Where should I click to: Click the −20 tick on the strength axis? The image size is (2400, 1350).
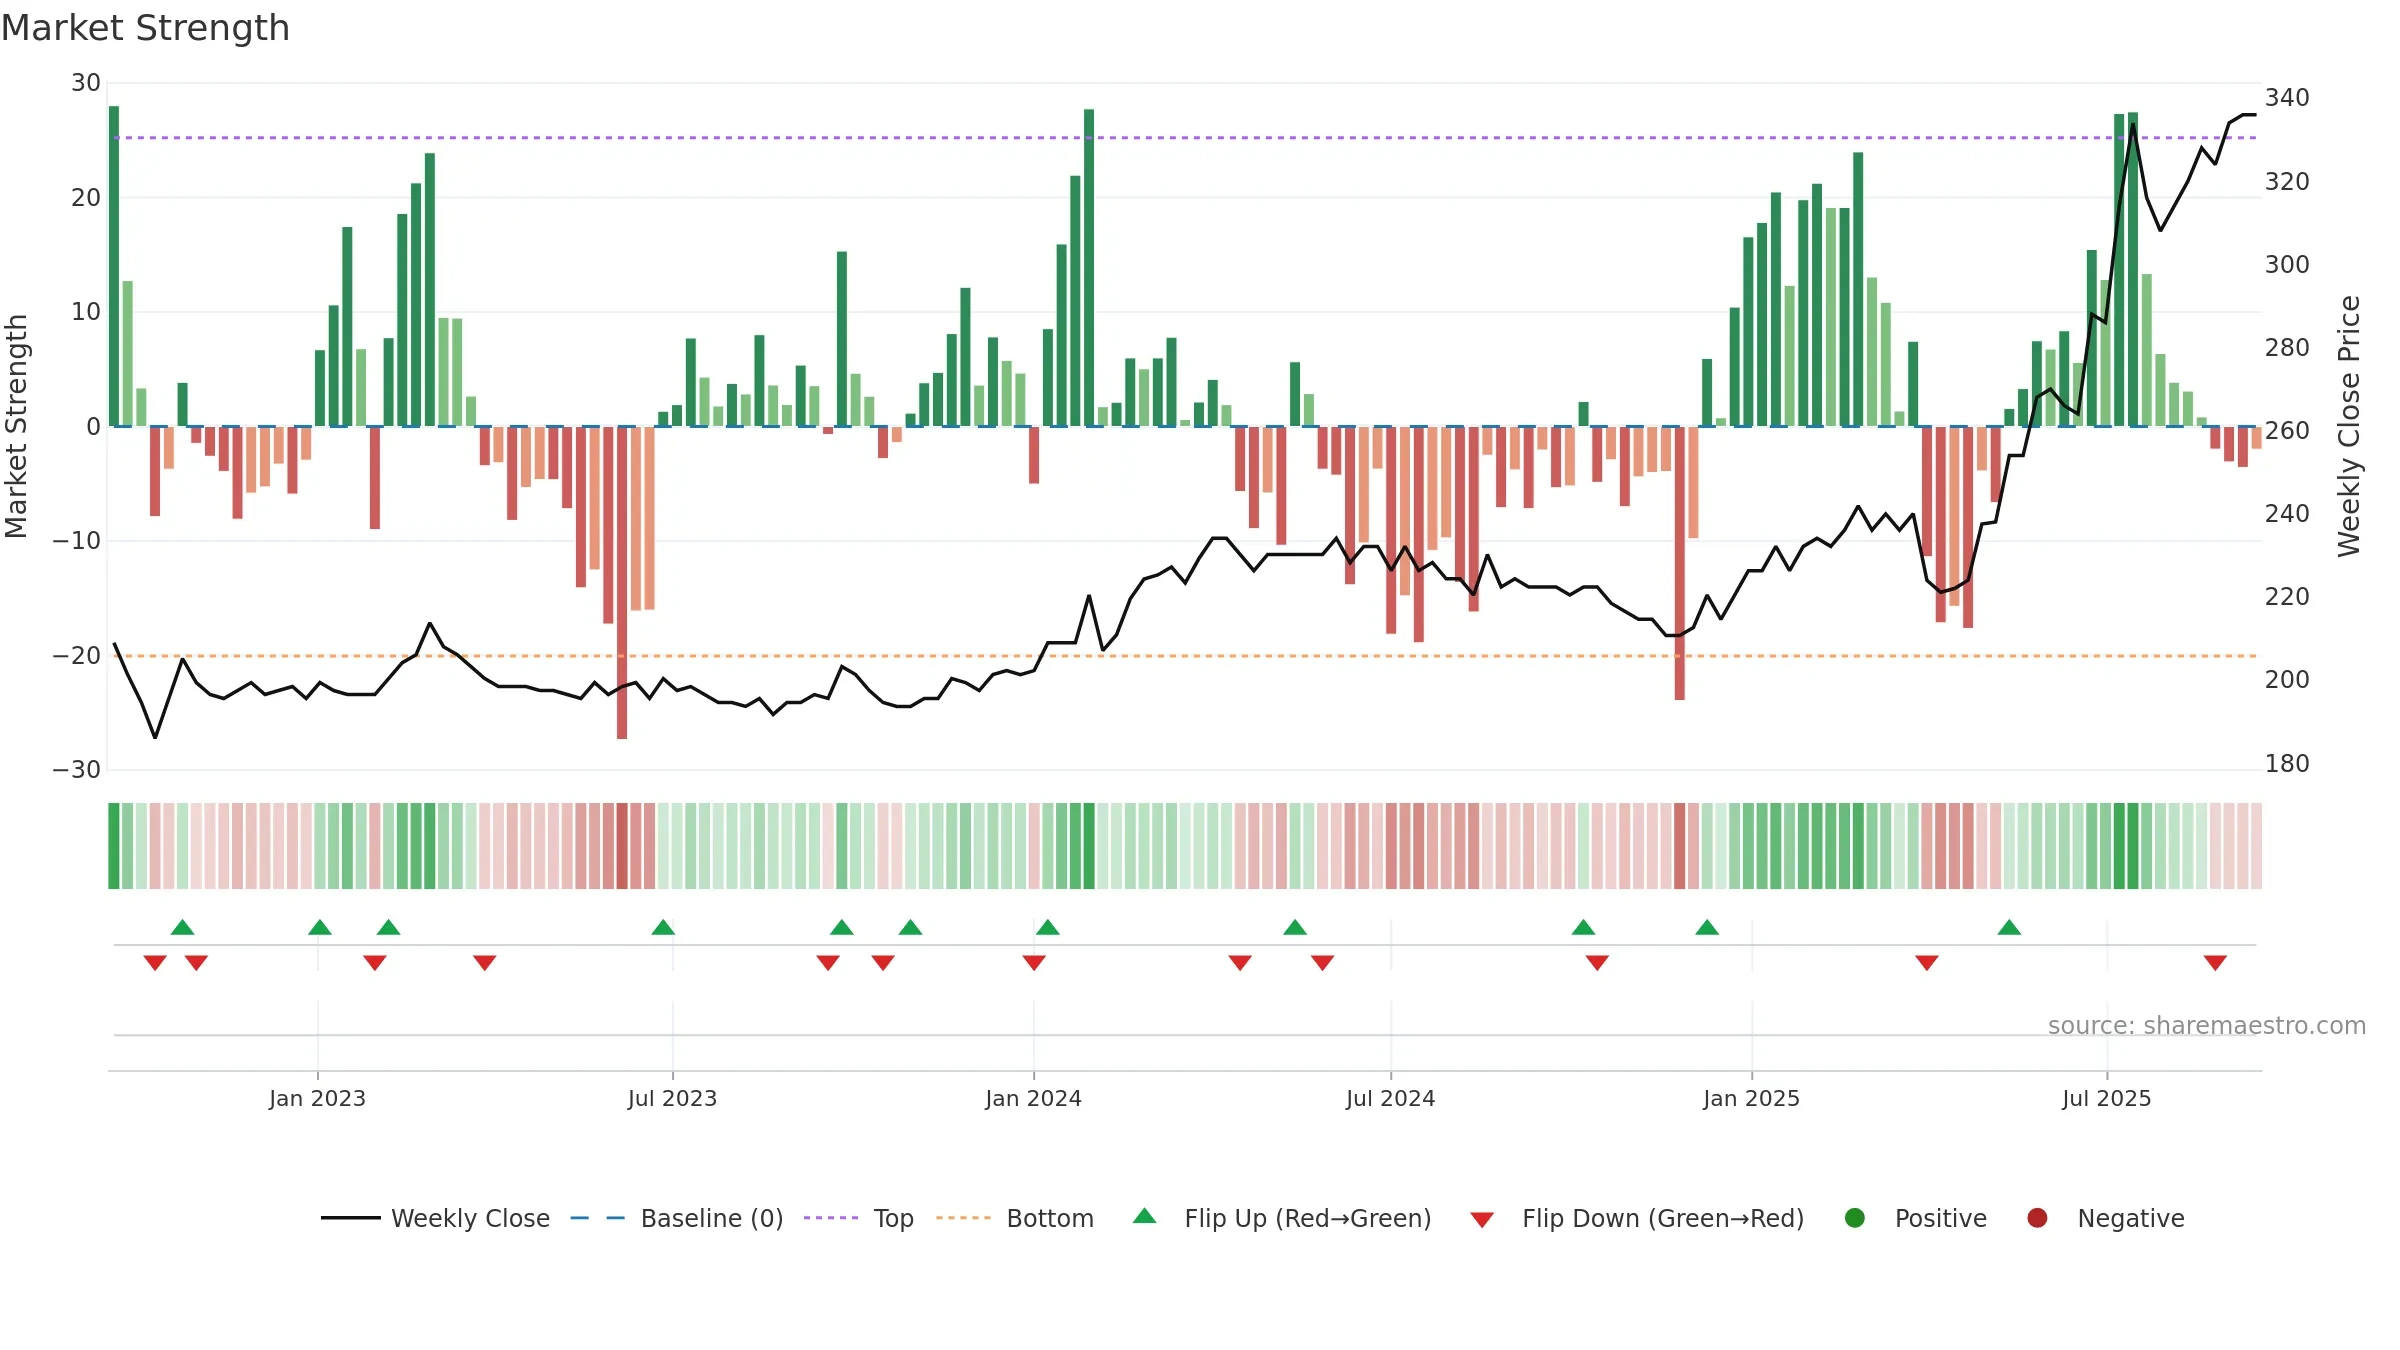coord(77,656)
